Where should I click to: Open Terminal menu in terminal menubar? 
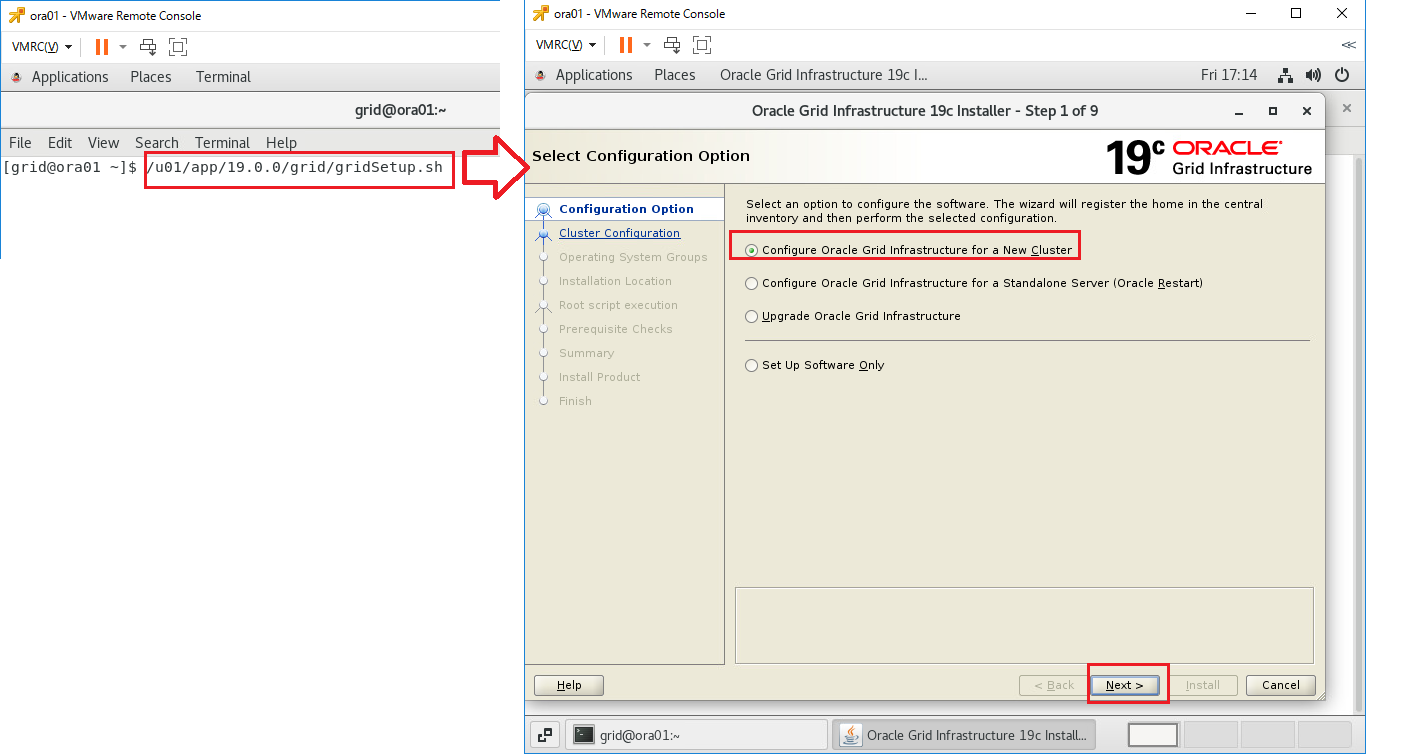(x=222, y=143)
